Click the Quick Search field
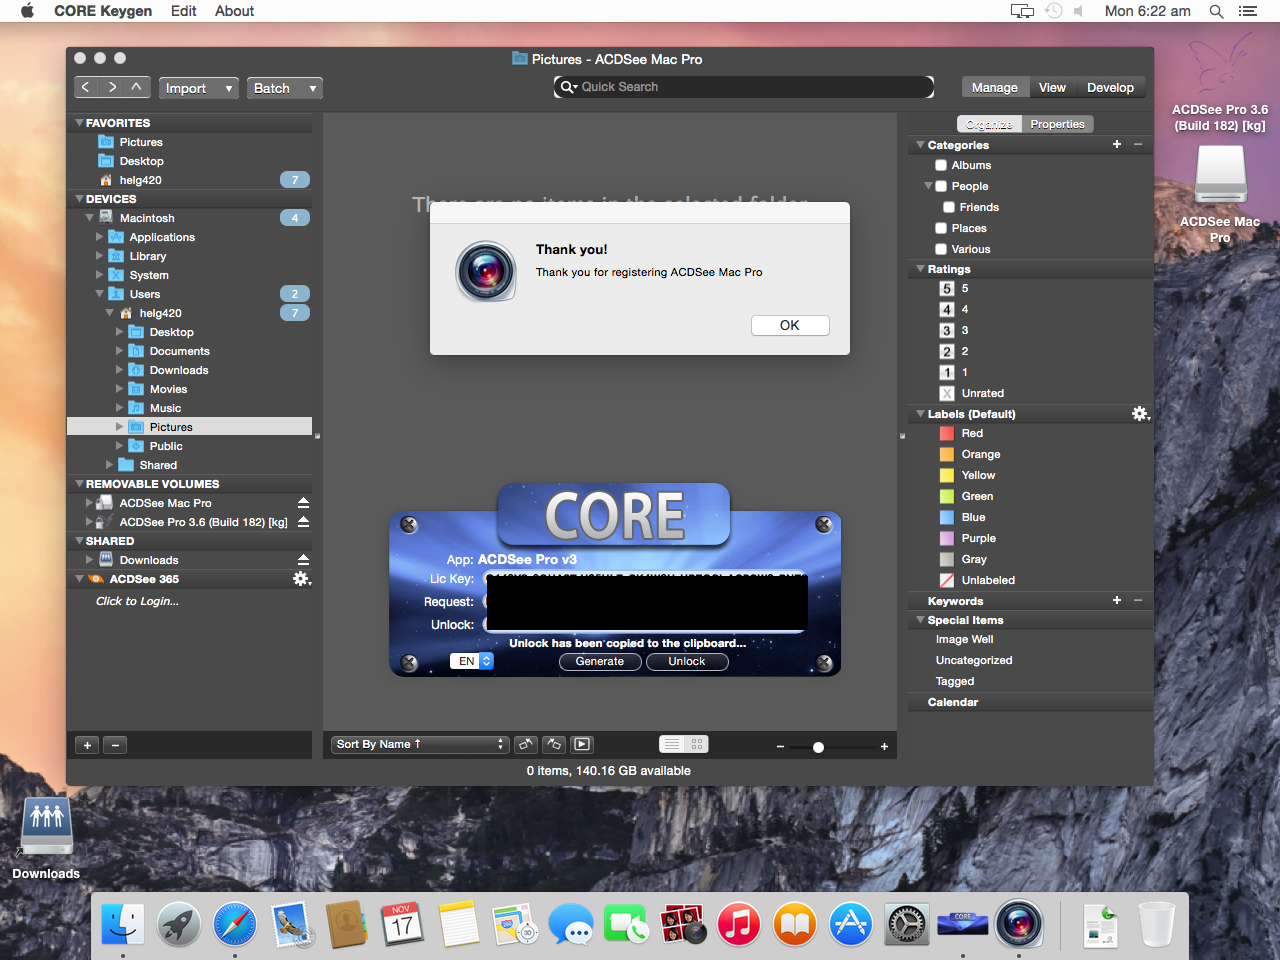1280x960 pixels. tap(744, 87)
